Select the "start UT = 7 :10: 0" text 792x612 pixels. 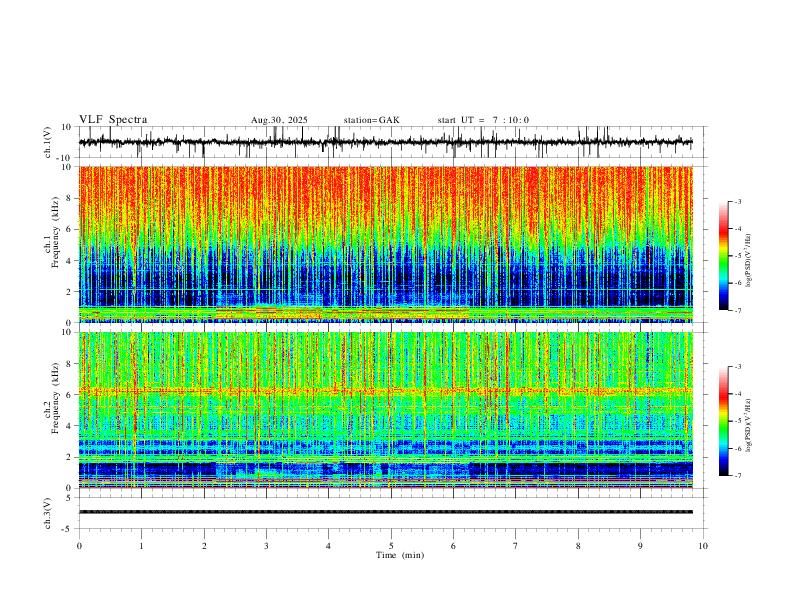click(x=483, y=120)
